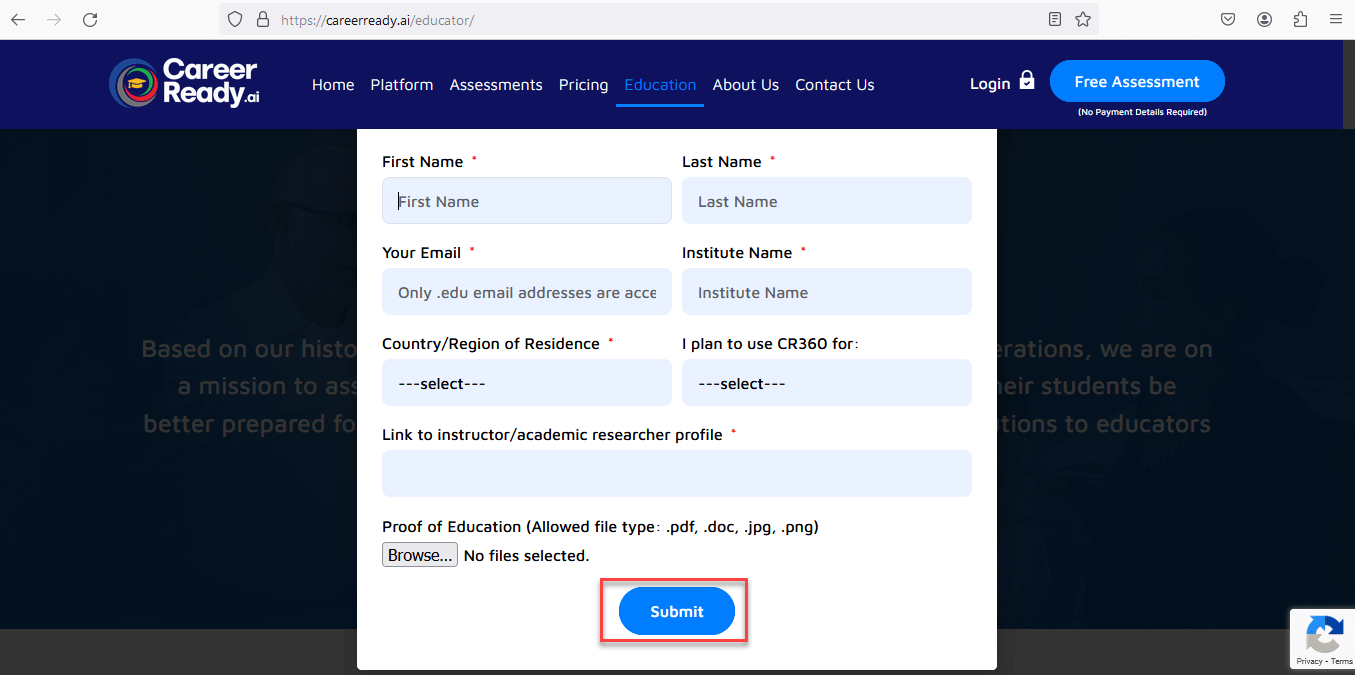Click the Free Assessment button

pyautogui.click(x=1137, y=81)
